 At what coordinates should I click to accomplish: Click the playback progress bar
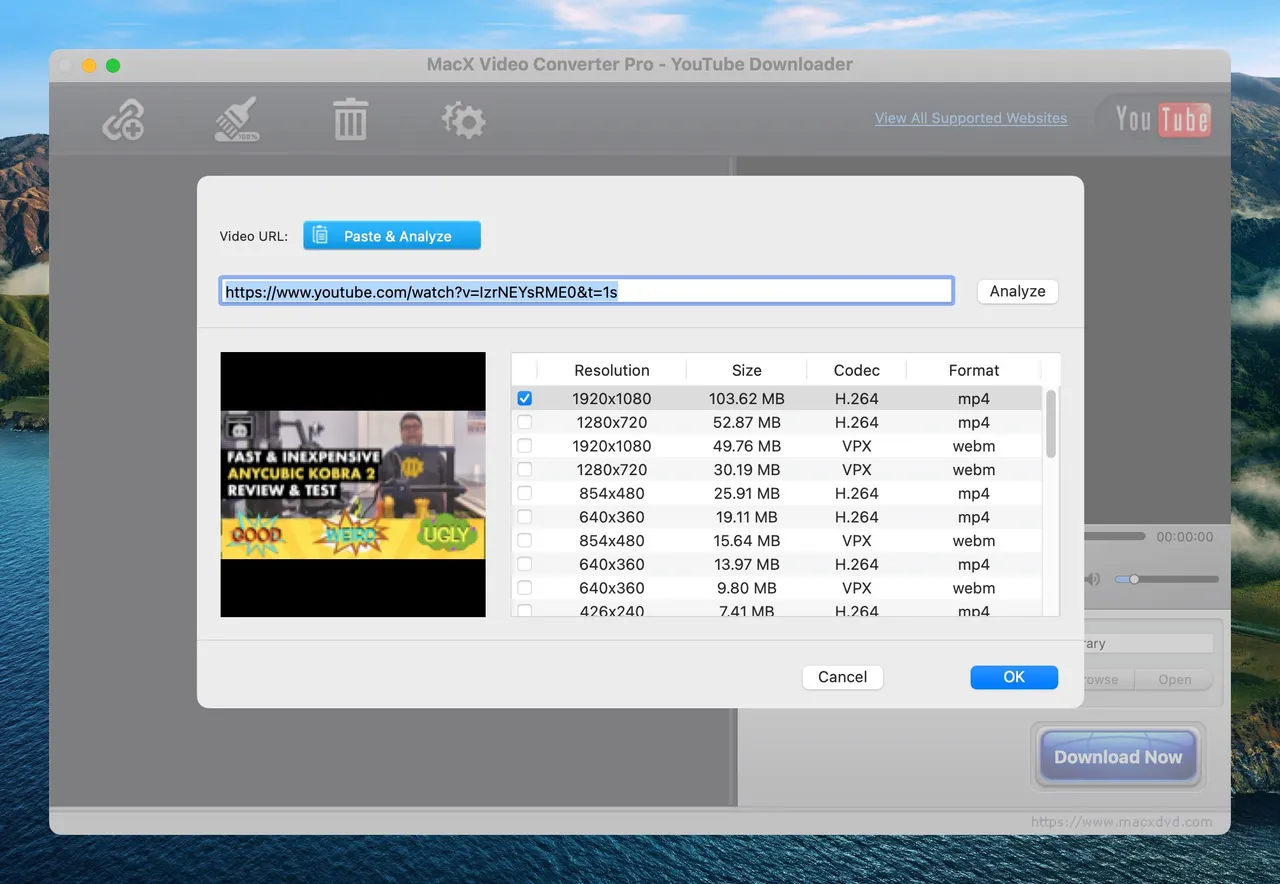click(1114, 536)
